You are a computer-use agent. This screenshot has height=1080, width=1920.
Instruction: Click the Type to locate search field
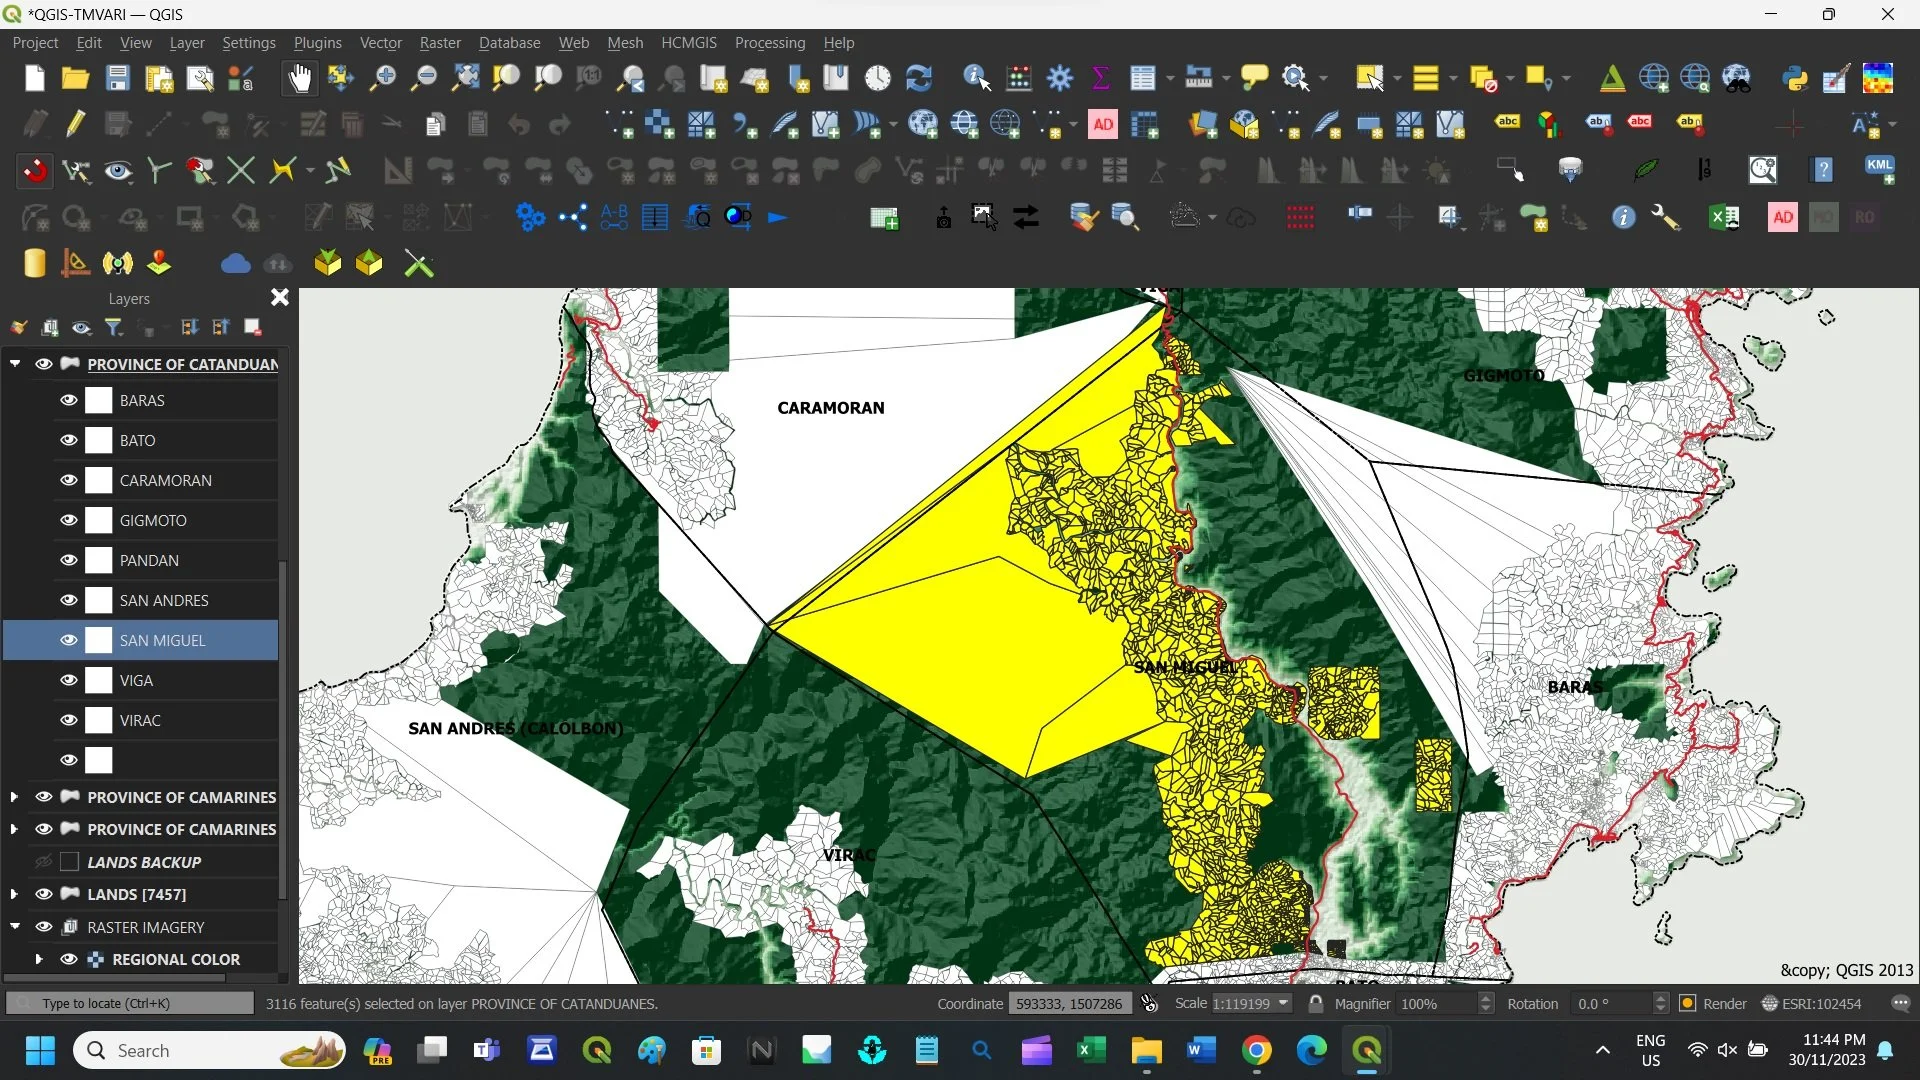click(x=130, y=1003)
